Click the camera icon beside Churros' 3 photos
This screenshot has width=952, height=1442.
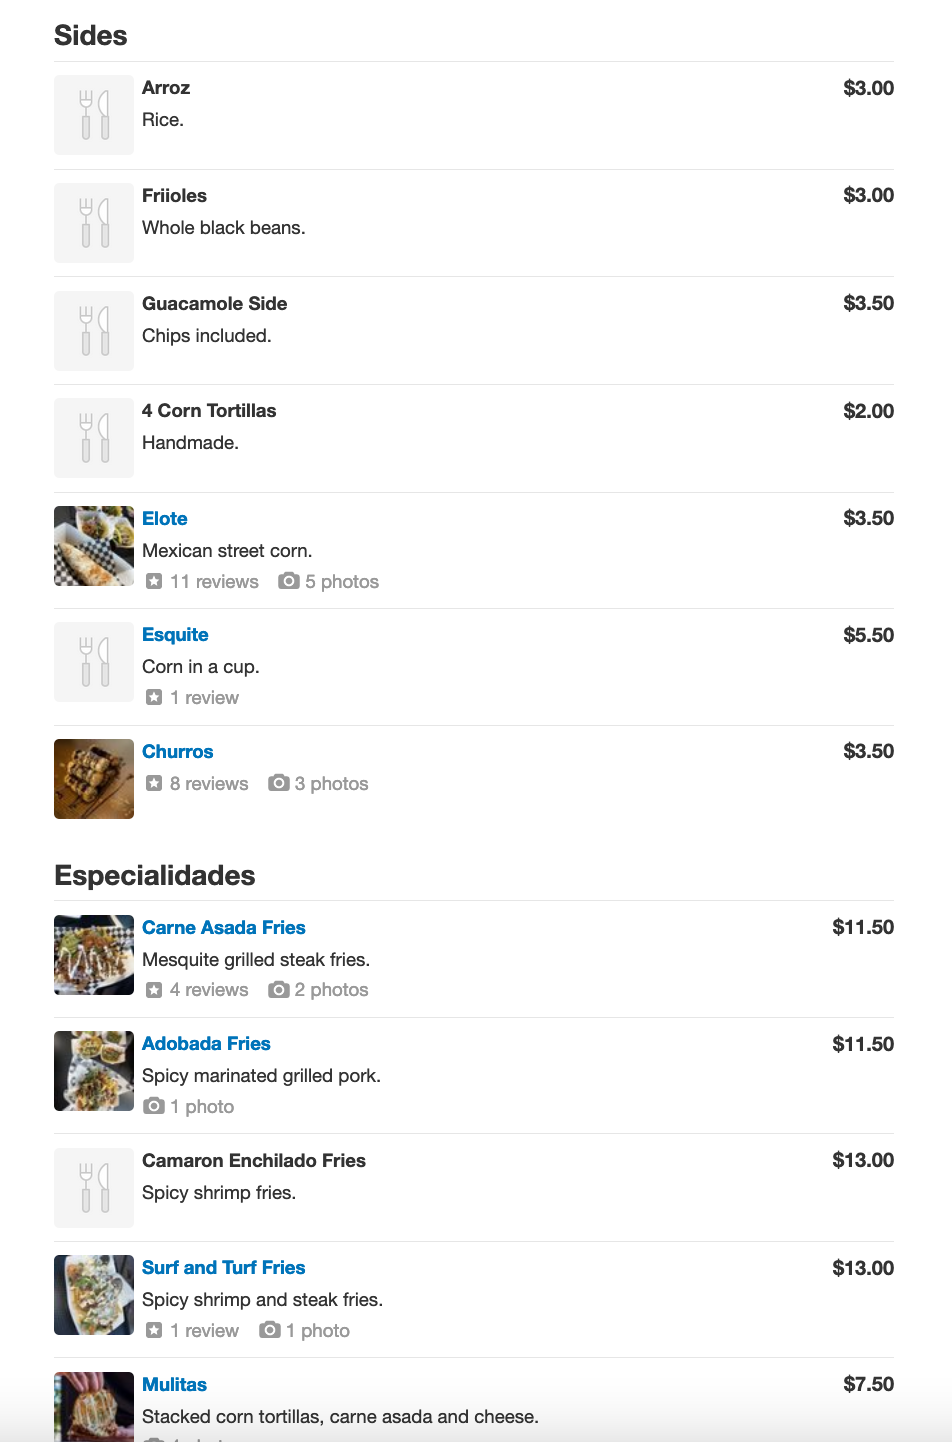(x=279, y=783)
